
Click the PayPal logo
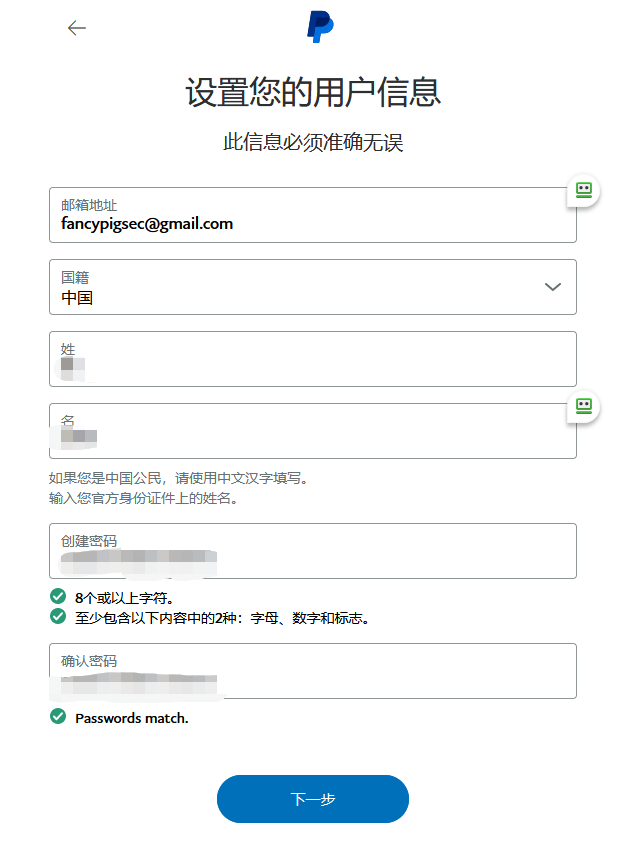pyautogui.click(x=320, y=27)
